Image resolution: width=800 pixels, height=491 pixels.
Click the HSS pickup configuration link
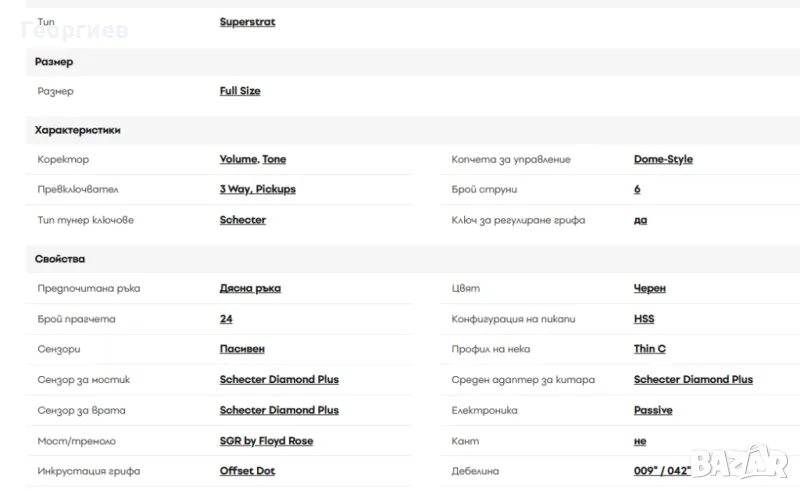pos(644,319)
